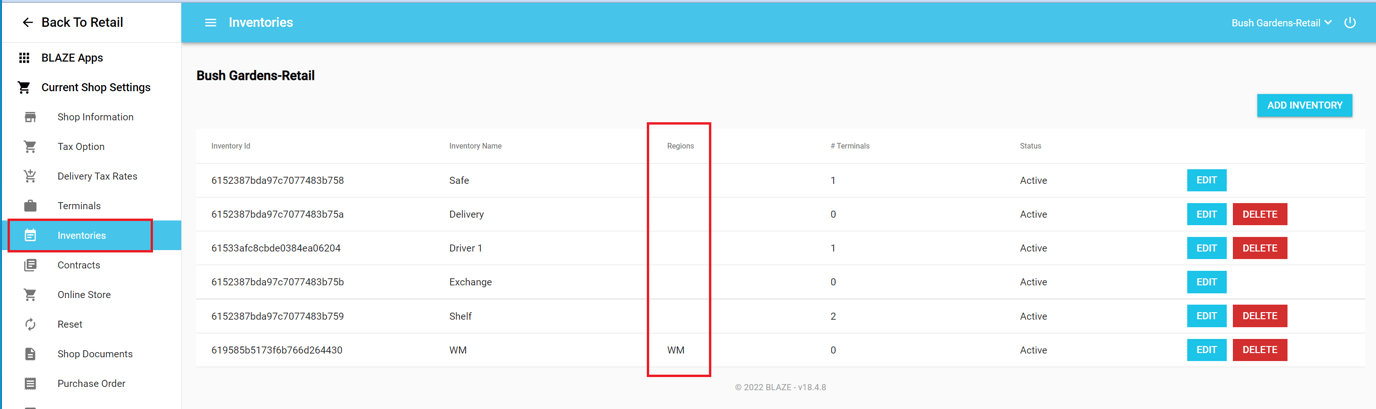Click the Tax Option cart icon

coord(30,147)
